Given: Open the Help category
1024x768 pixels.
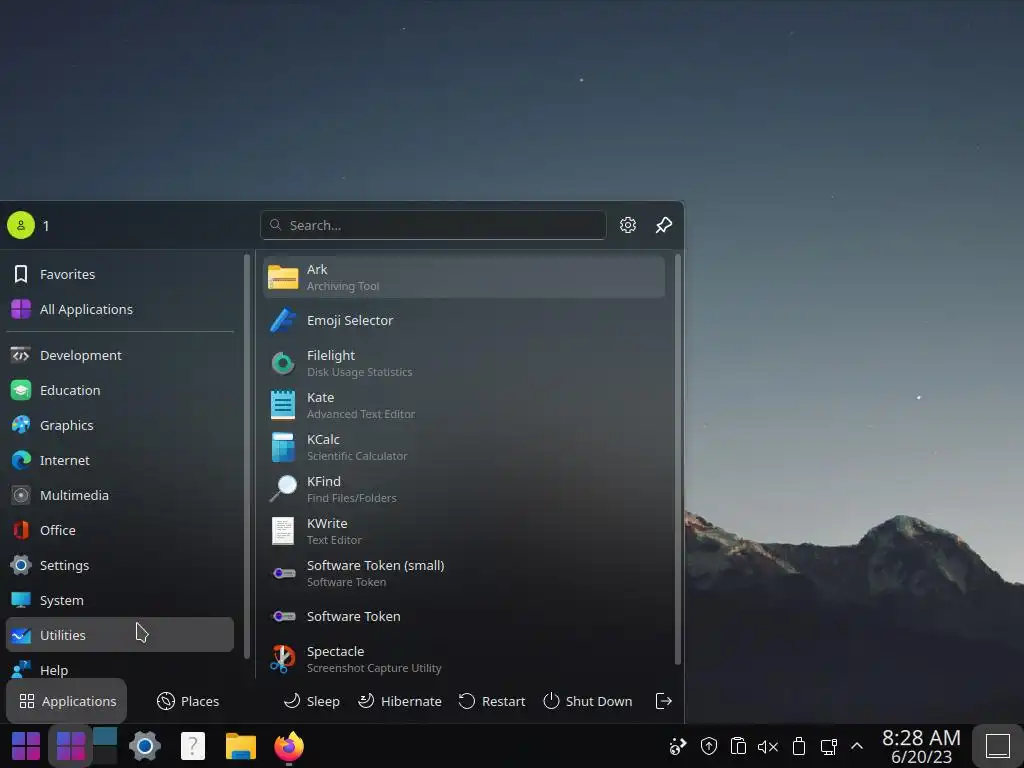Looking at the screenshot, I should [120, 669].
